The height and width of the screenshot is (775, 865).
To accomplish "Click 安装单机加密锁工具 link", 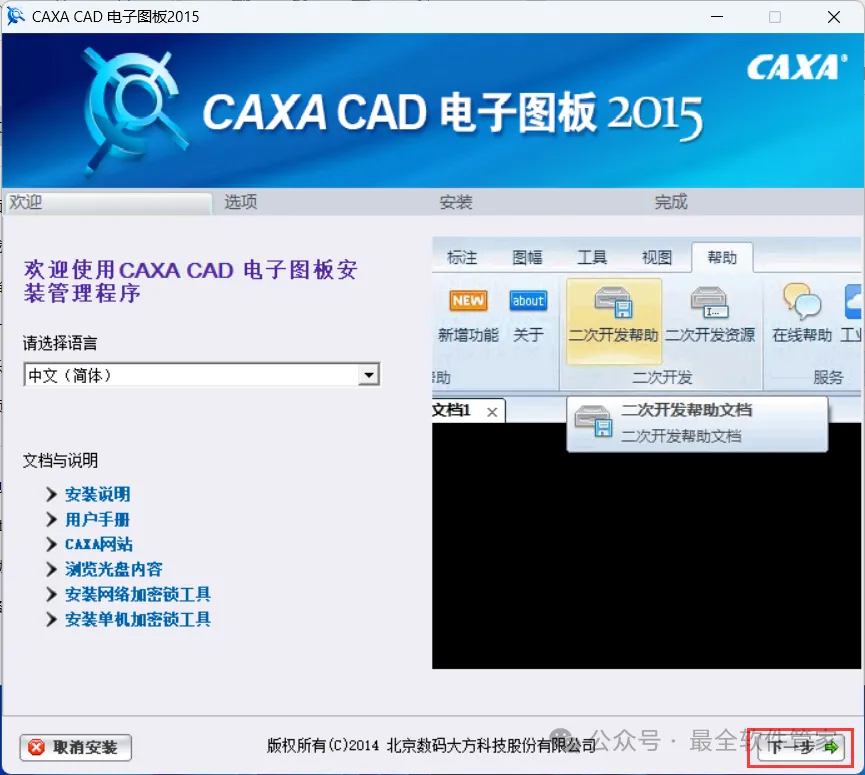I will tap(138, 619).
